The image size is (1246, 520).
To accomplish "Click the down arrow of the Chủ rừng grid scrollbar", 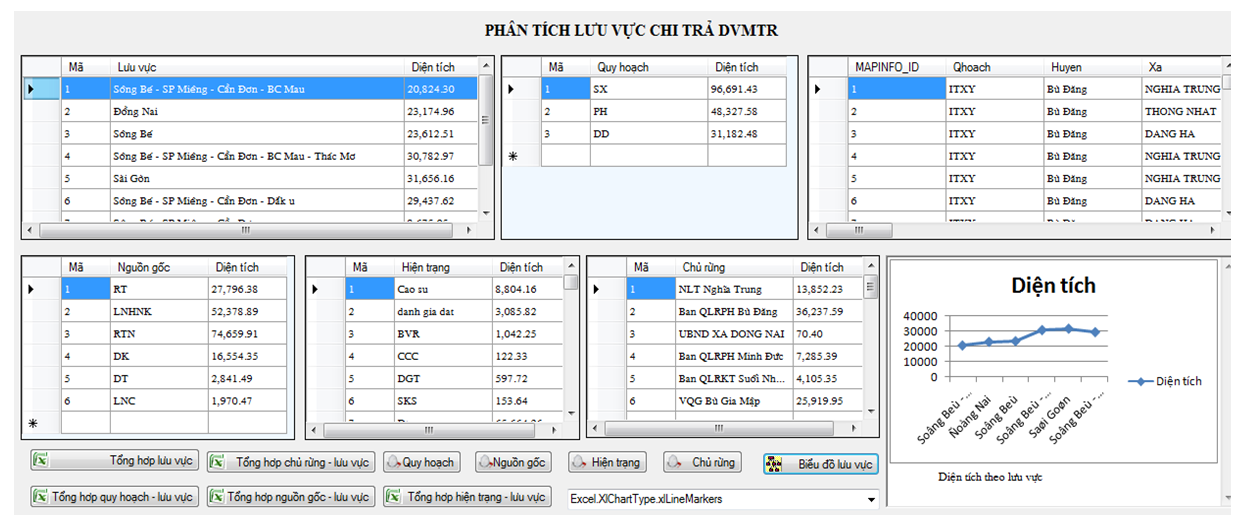I will [872, 412].
